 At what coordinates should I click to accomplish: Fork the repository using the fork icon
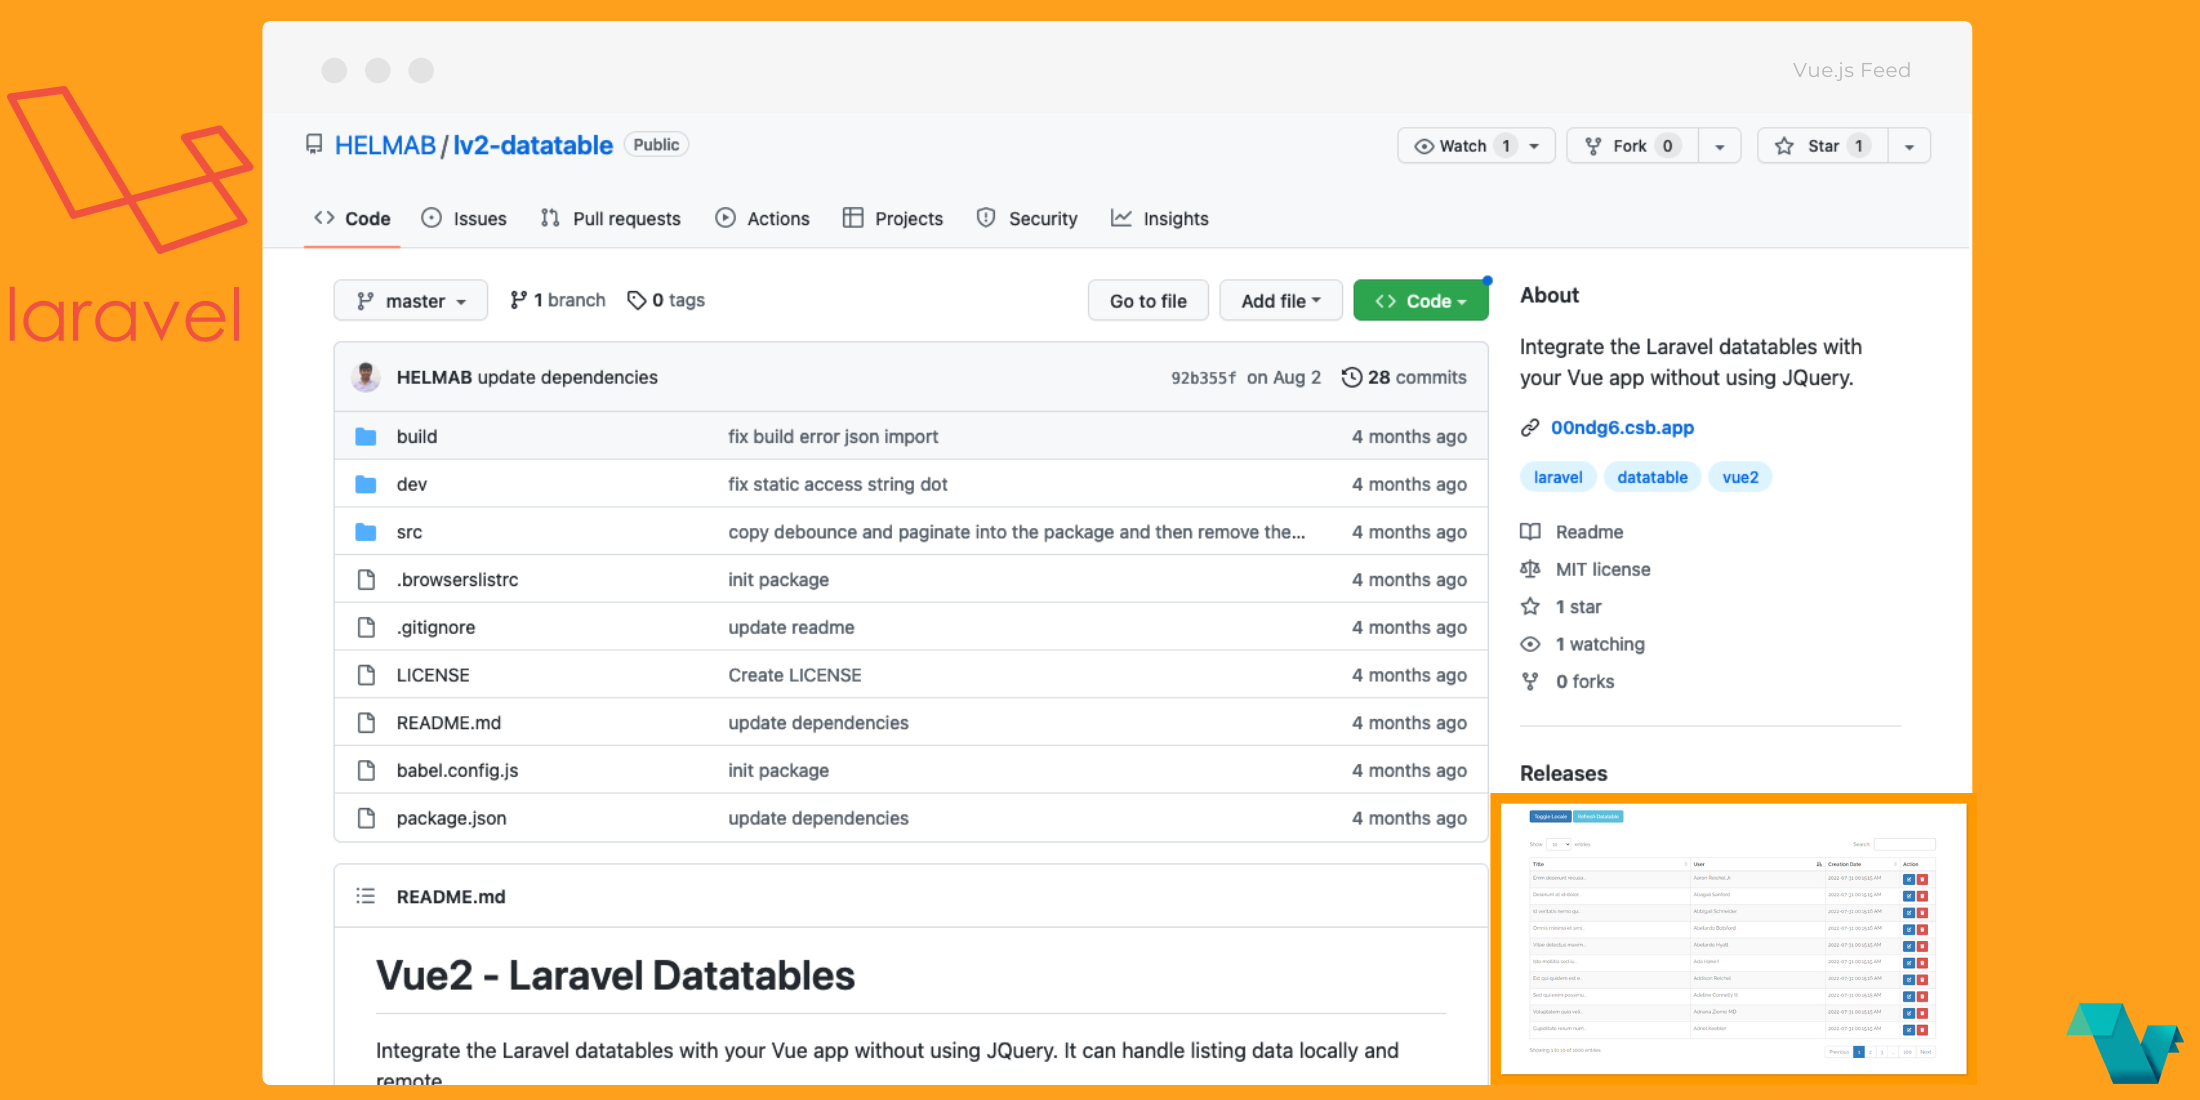click(x=1591, y=145)
